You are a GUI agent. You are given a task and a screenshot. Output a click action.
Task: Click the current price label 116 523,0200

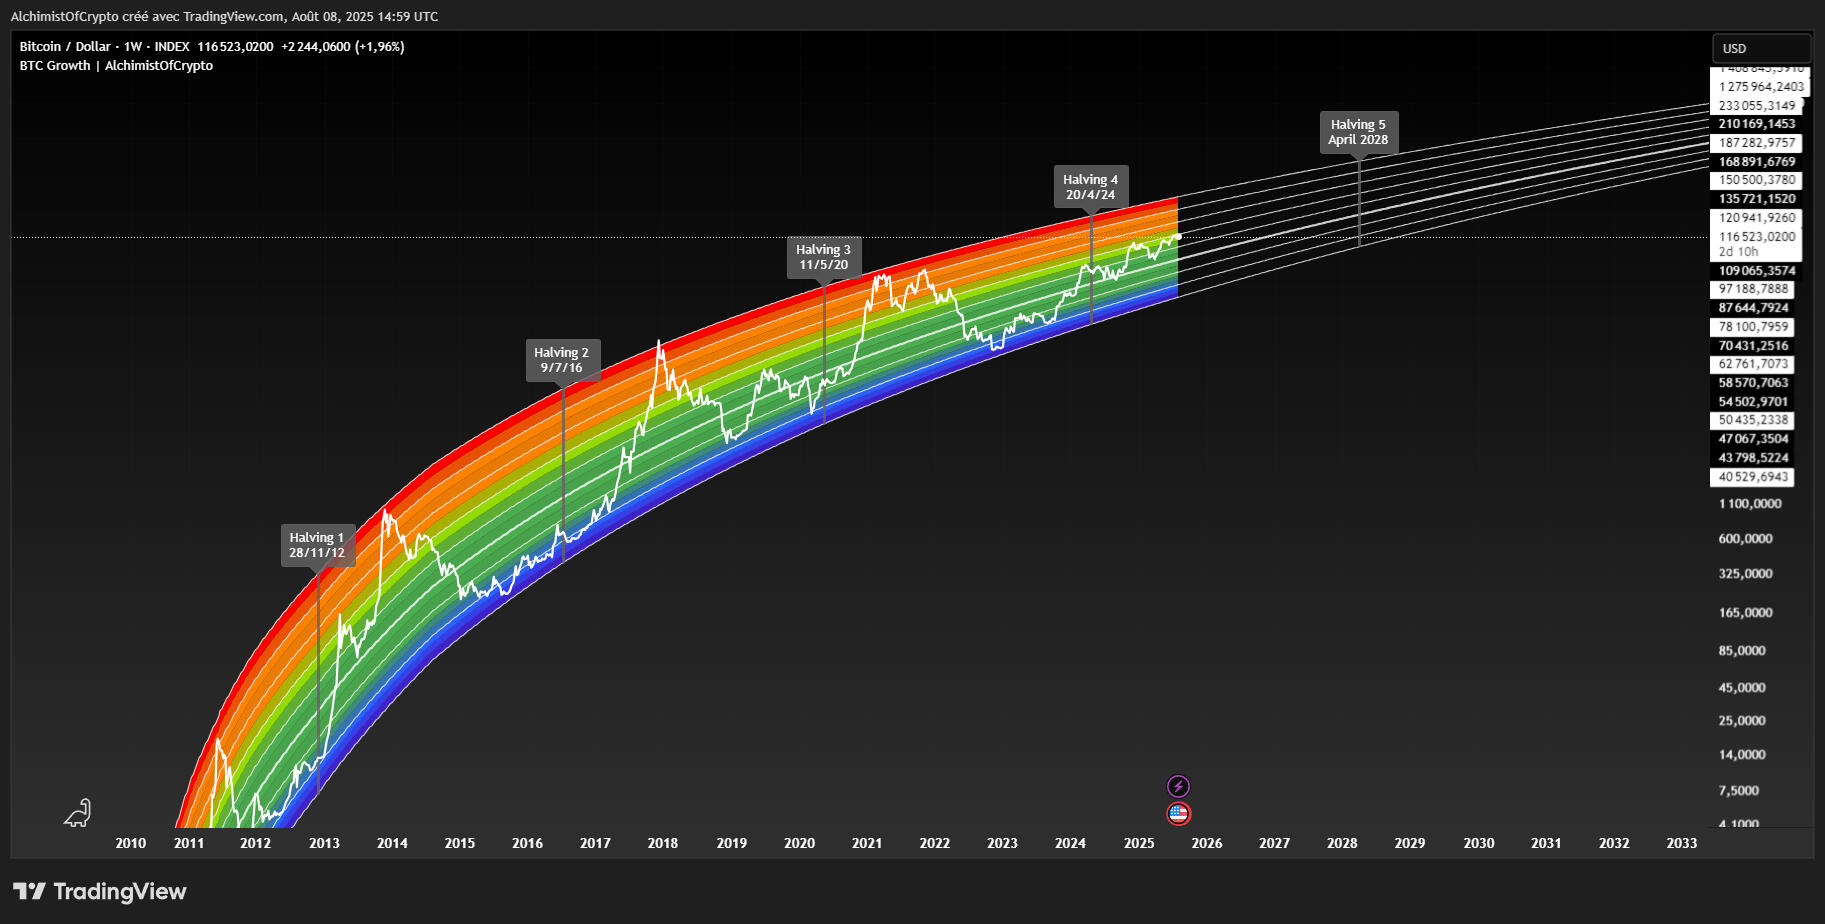click(1757, 237)
